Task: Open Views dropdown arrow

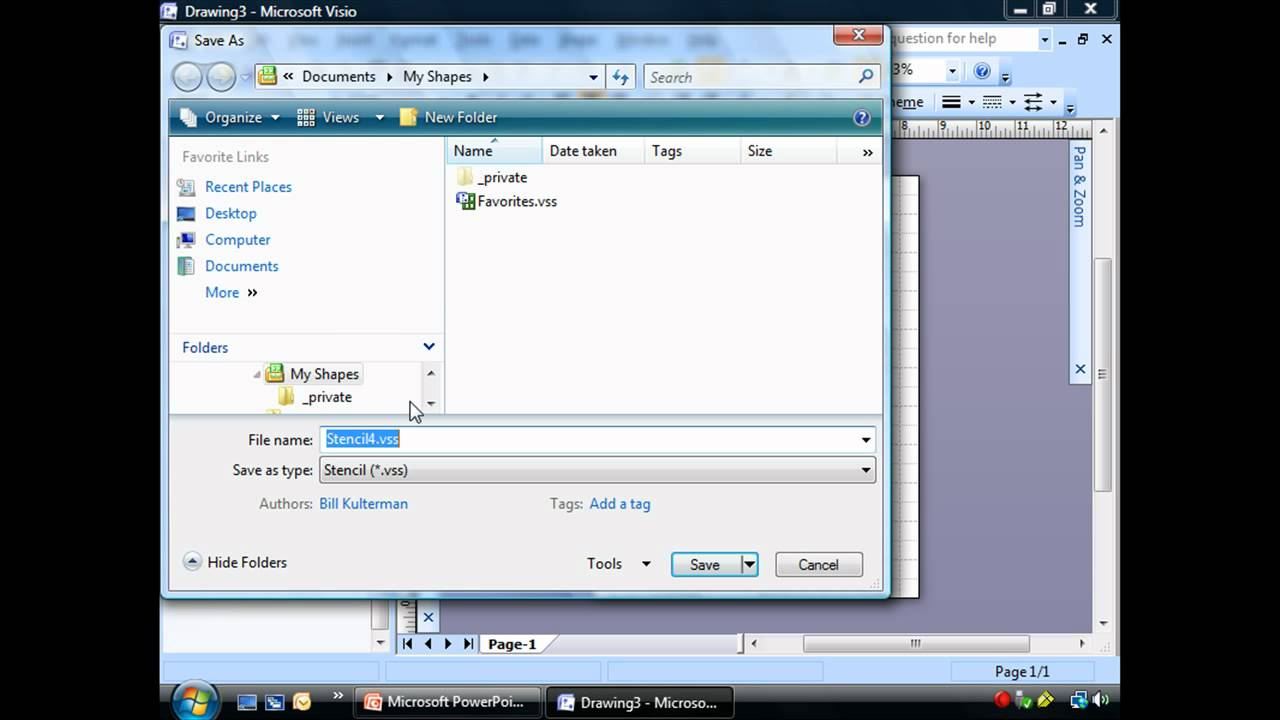Action: point(379,118)
